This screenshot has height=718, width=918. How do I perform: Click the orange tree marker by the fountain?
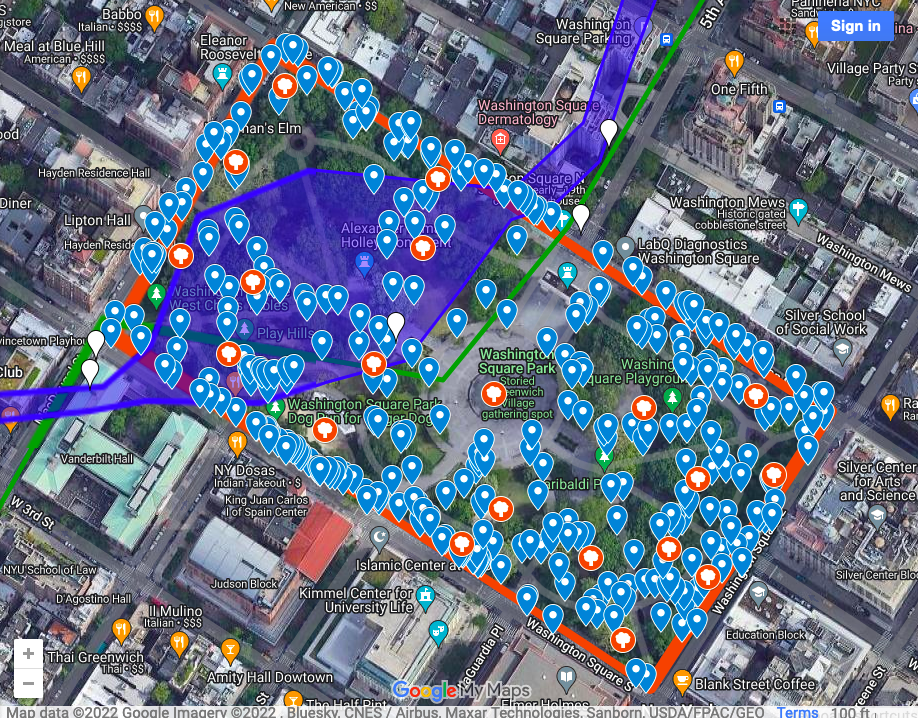click(x=494, y=394)
